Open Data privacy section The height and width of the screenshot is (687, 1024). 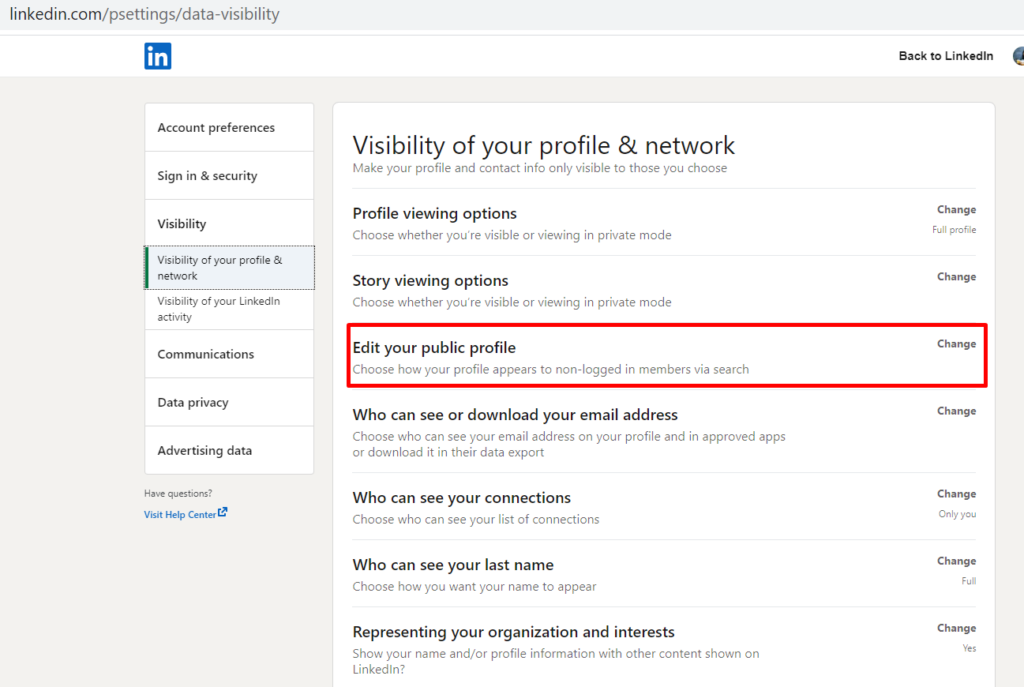click(229, 402)
